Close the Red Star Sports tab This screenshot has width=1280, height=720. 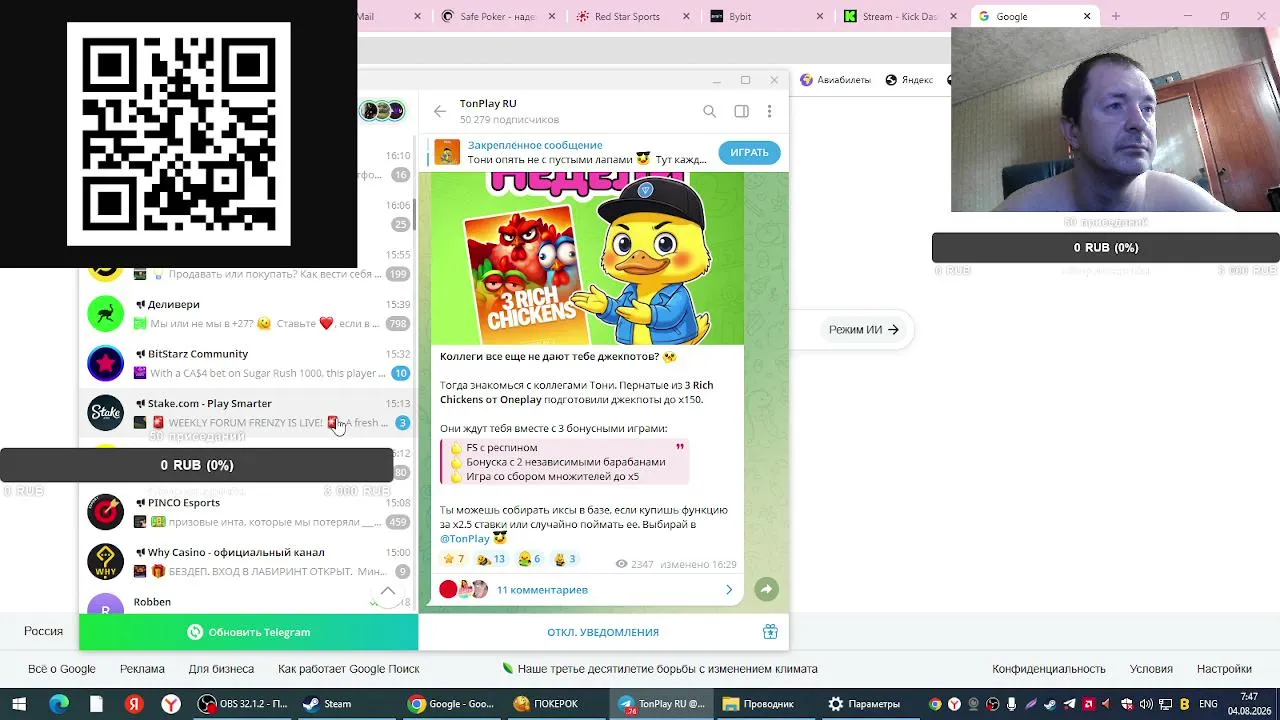(x=686, y=16)
